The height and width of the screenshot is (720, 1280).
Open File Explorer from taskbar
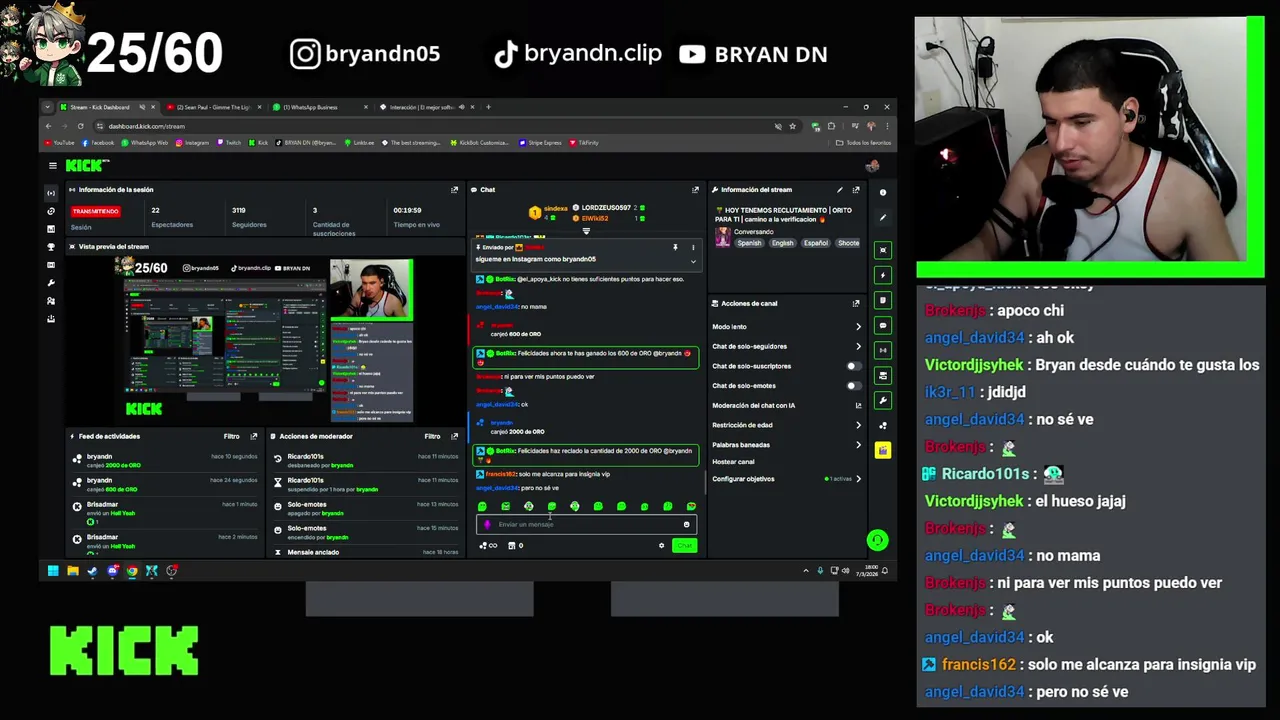(x=73, y=571)
